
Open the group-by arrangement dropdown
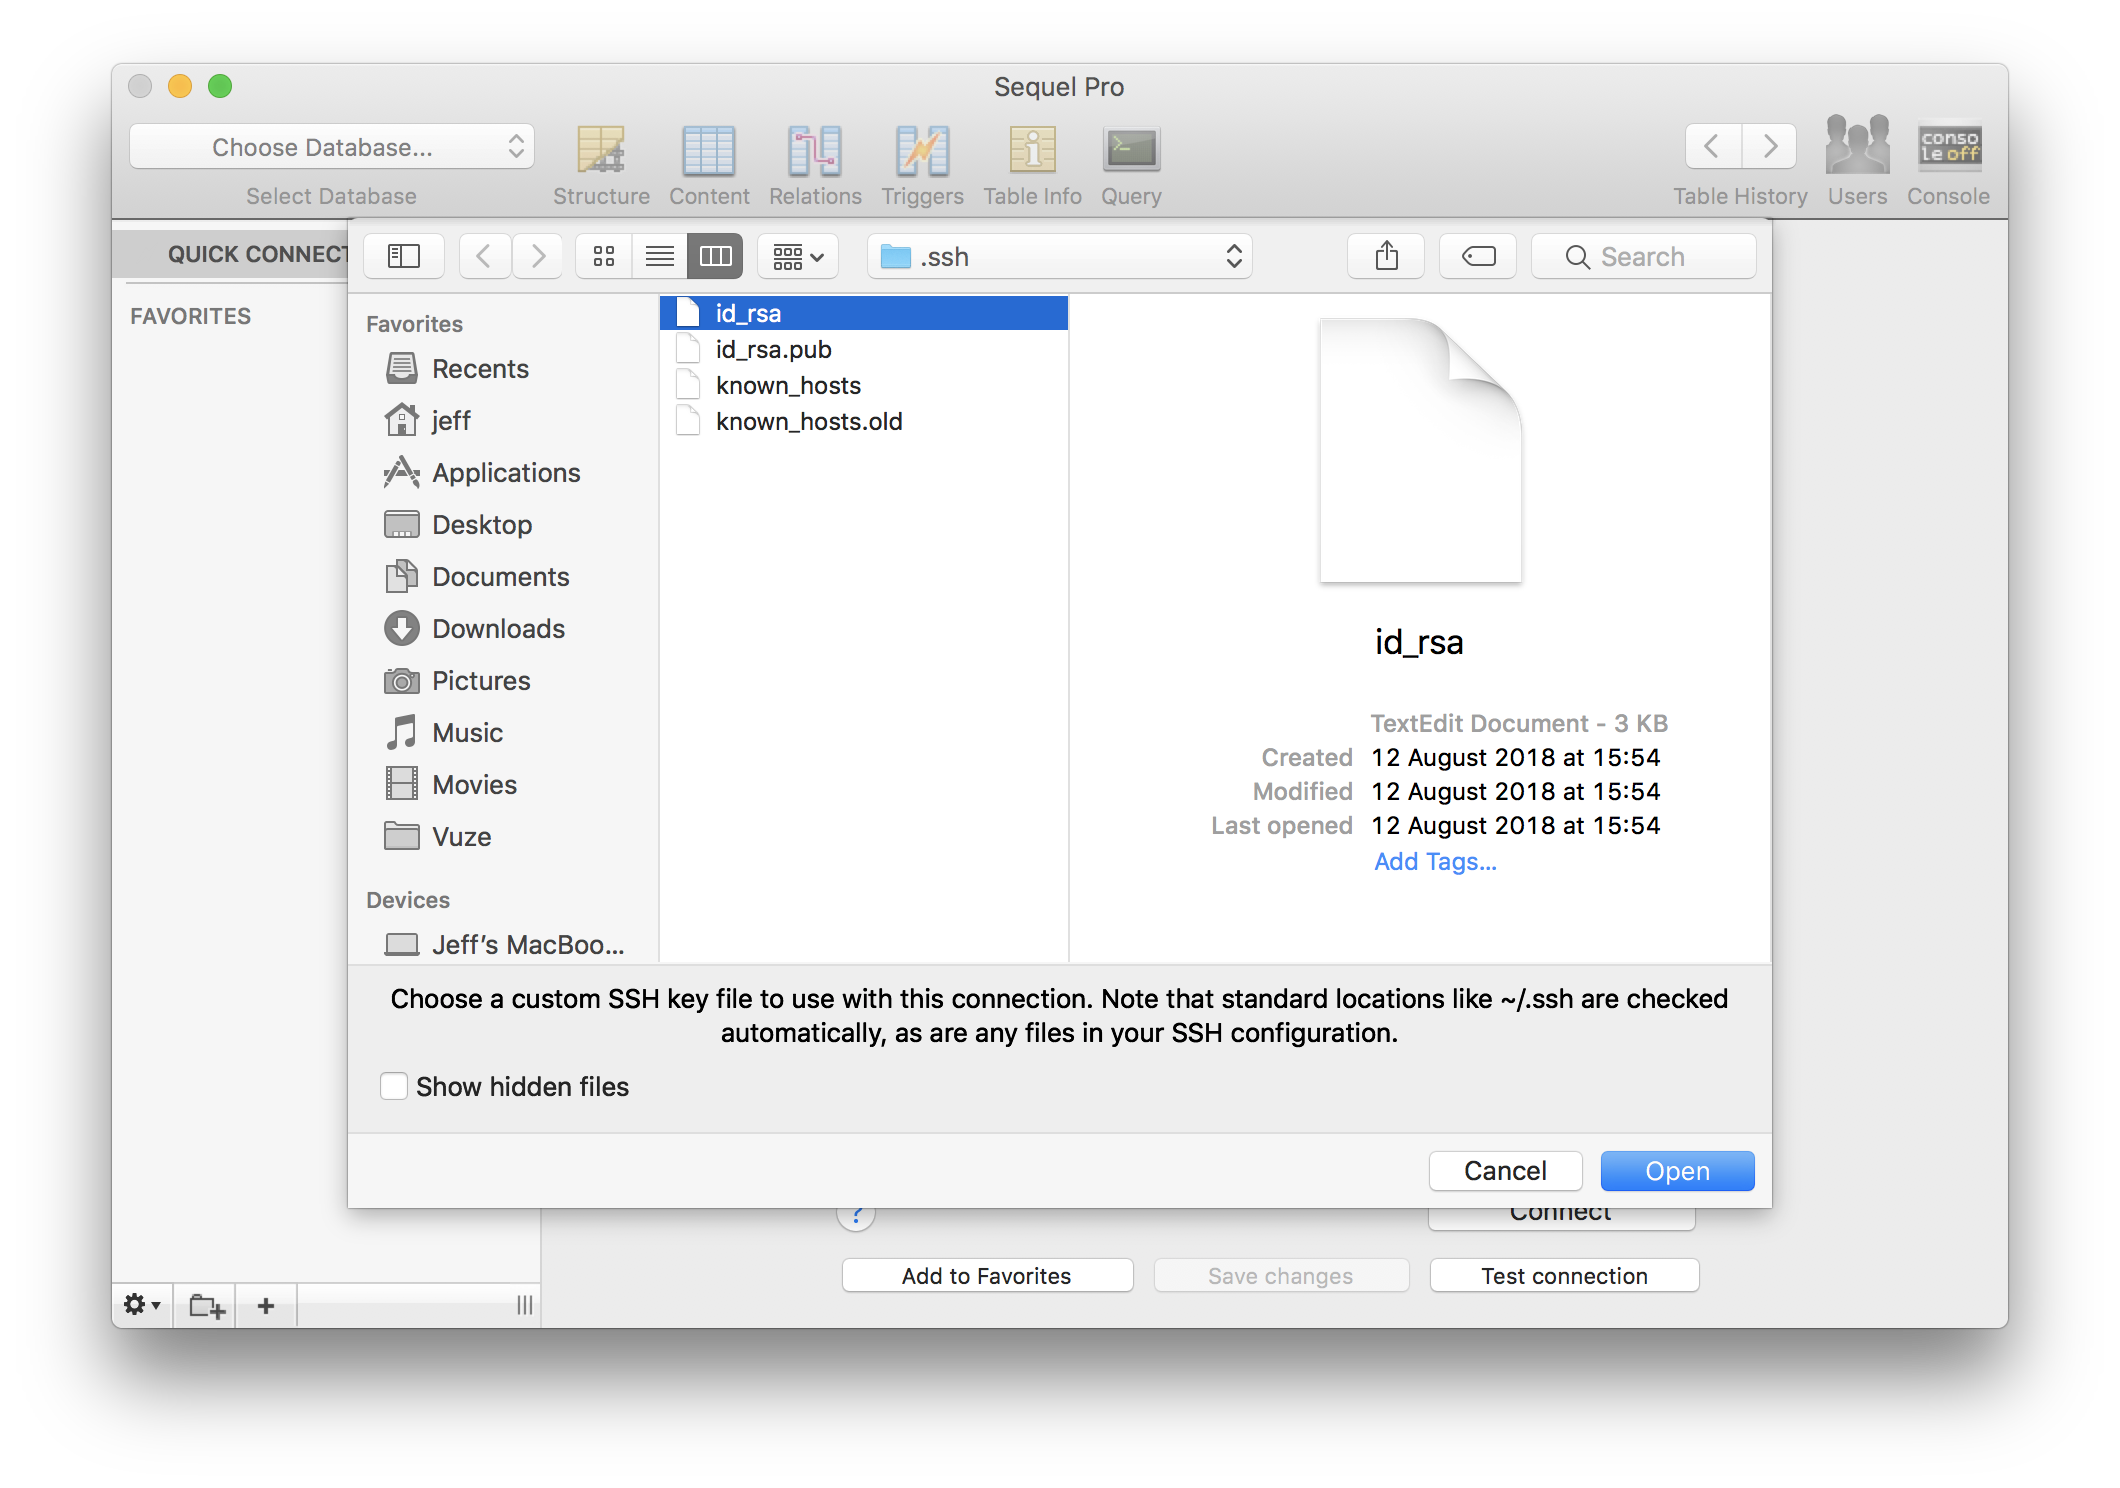(x=798, y=257)
